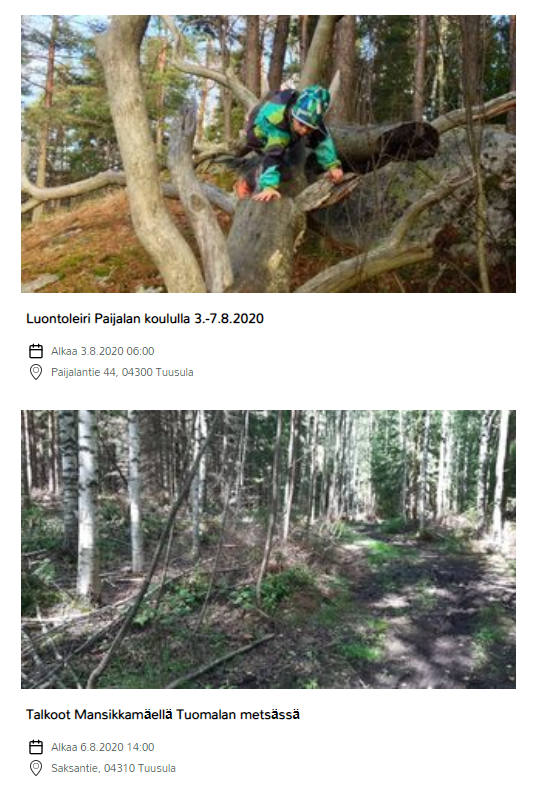Image resolution: width=543 pixels, height=792 pixels.
Task: Click the address Paijalantie 44, 04300 Tuusula
Action: click(122, 372)
